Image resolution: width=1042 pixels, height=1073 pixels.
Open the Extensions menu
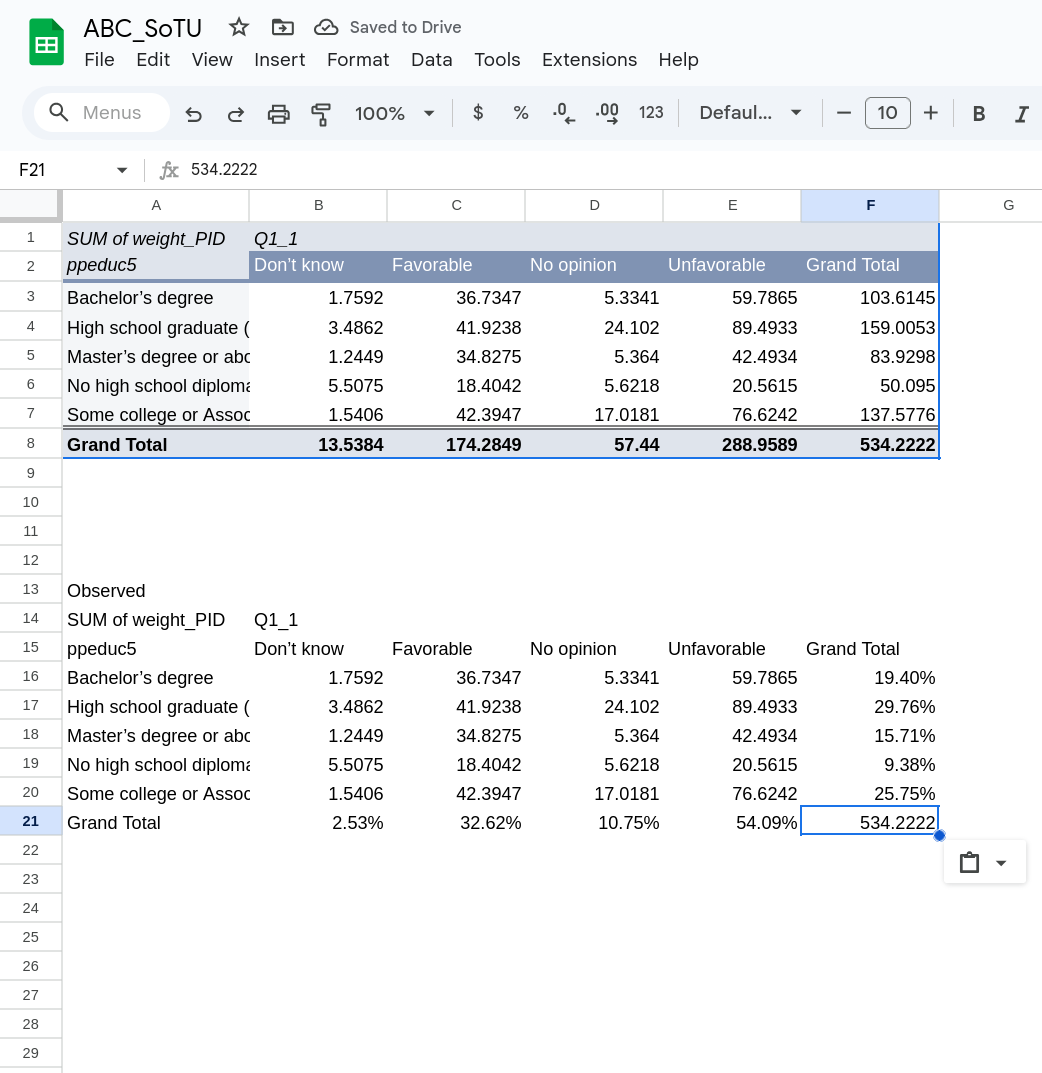(x=589, y=60)
